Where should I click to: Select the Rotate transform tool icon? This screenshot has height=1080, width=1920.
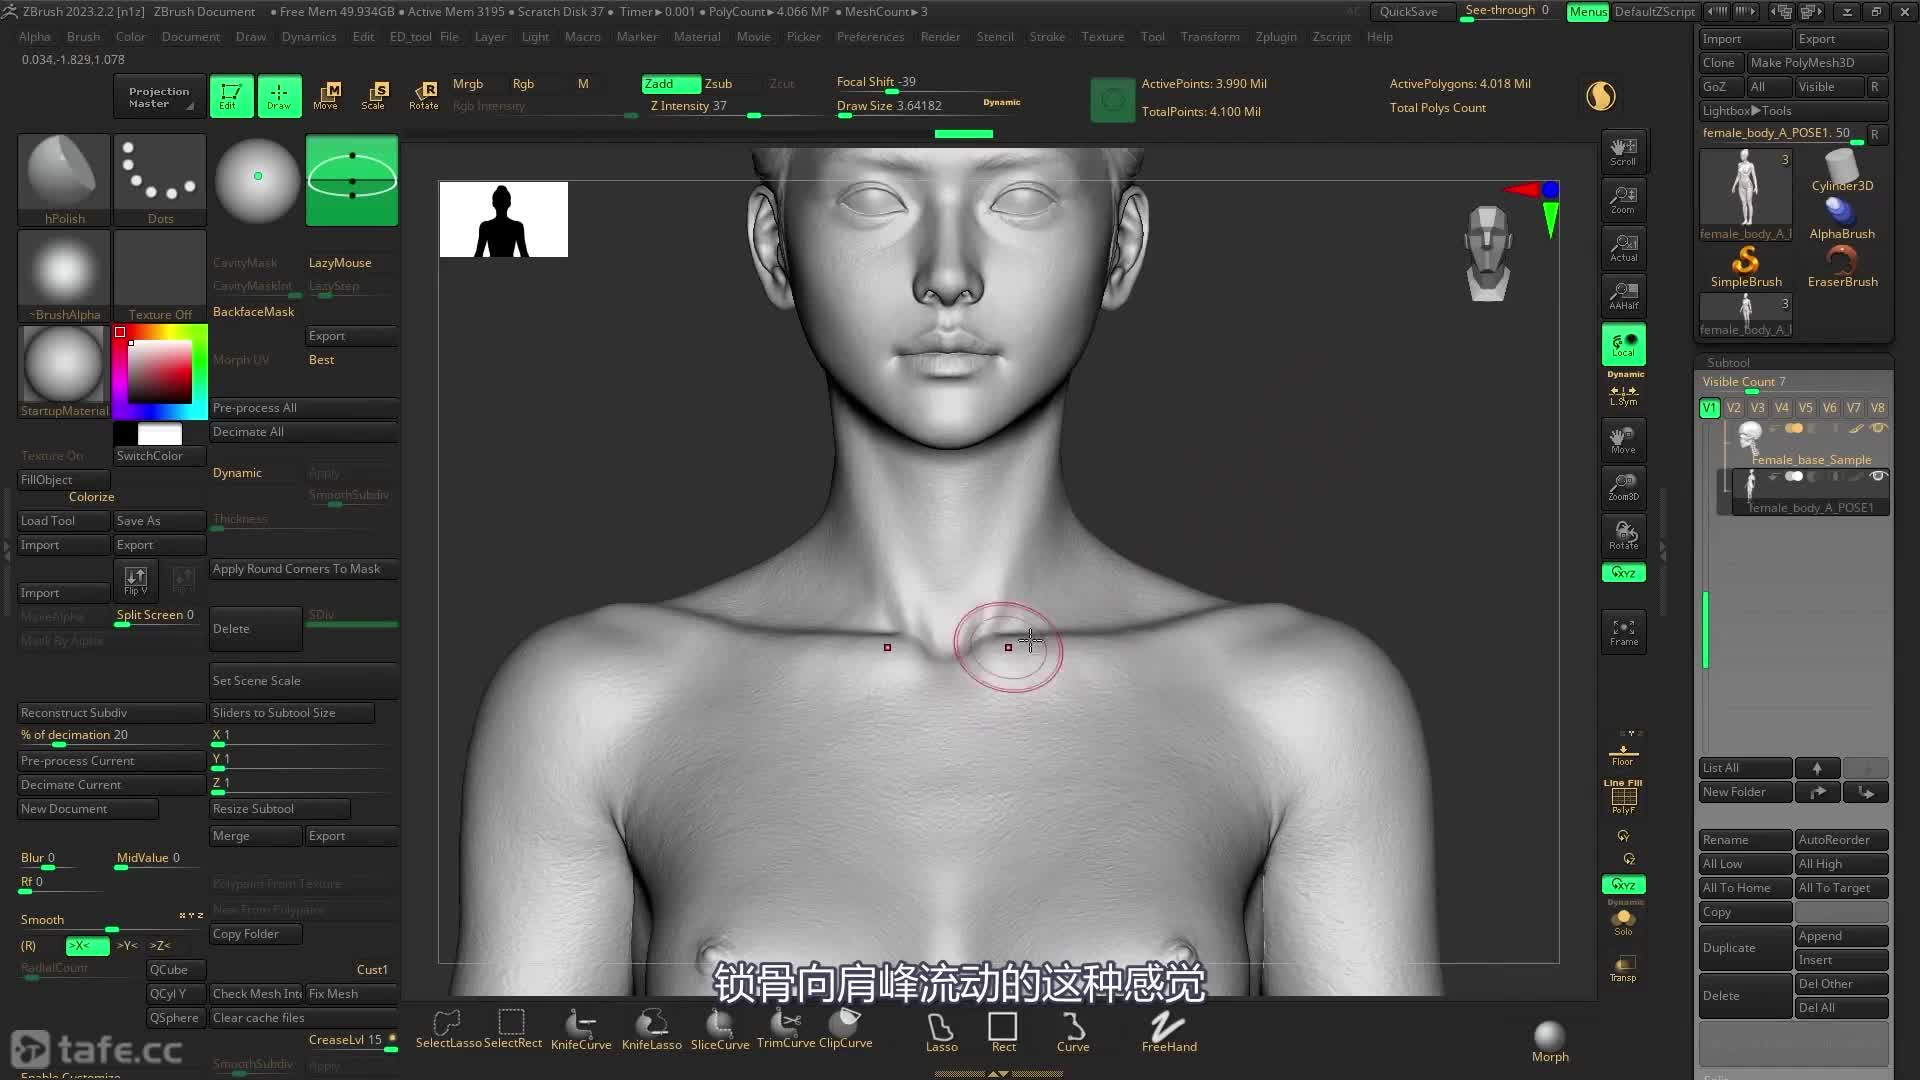point(424,95)
